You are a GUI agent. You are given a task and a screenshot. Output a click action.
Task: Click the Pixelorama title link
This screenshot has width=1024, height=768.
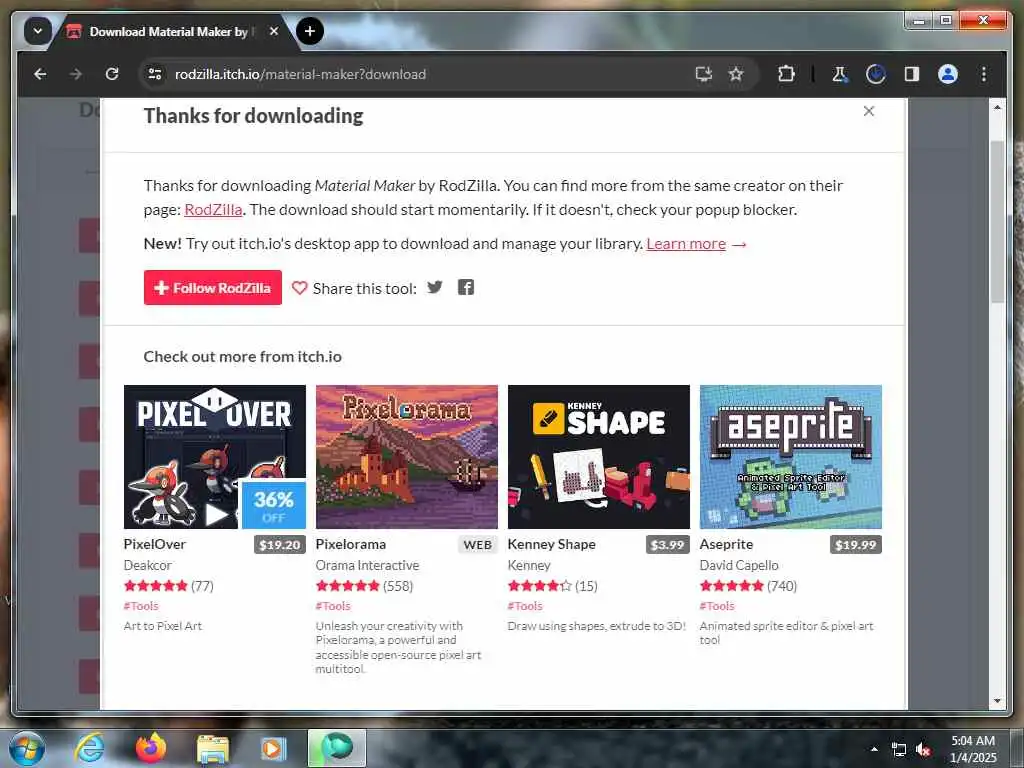tap(351, 544)
